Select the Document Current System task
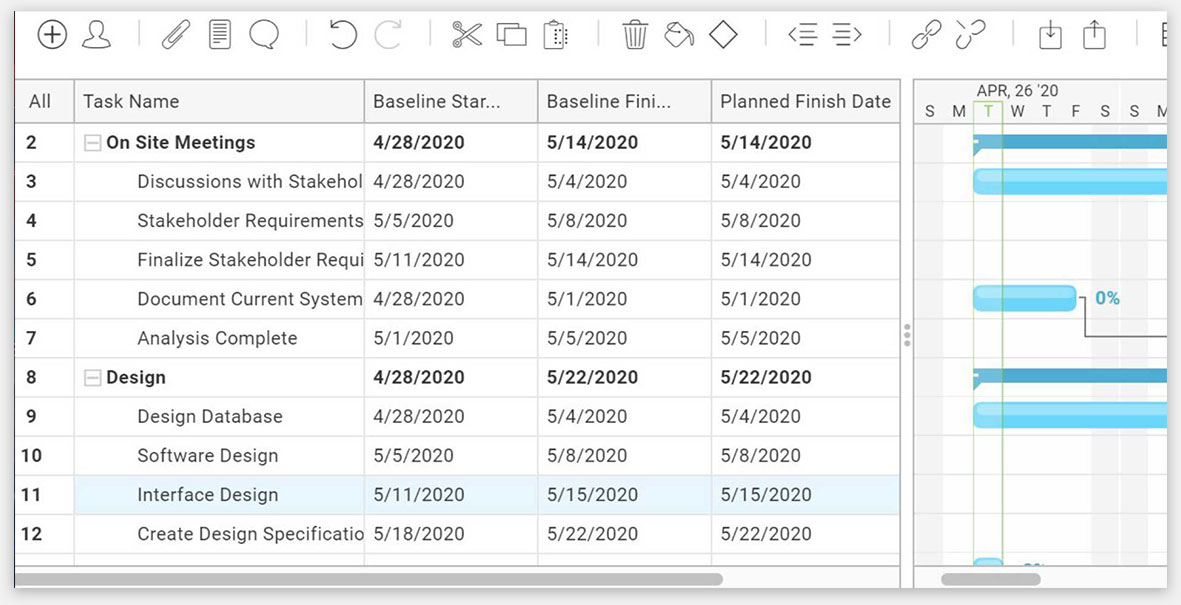This screenshot has width=1181, height=605. [x=250, y=299]
